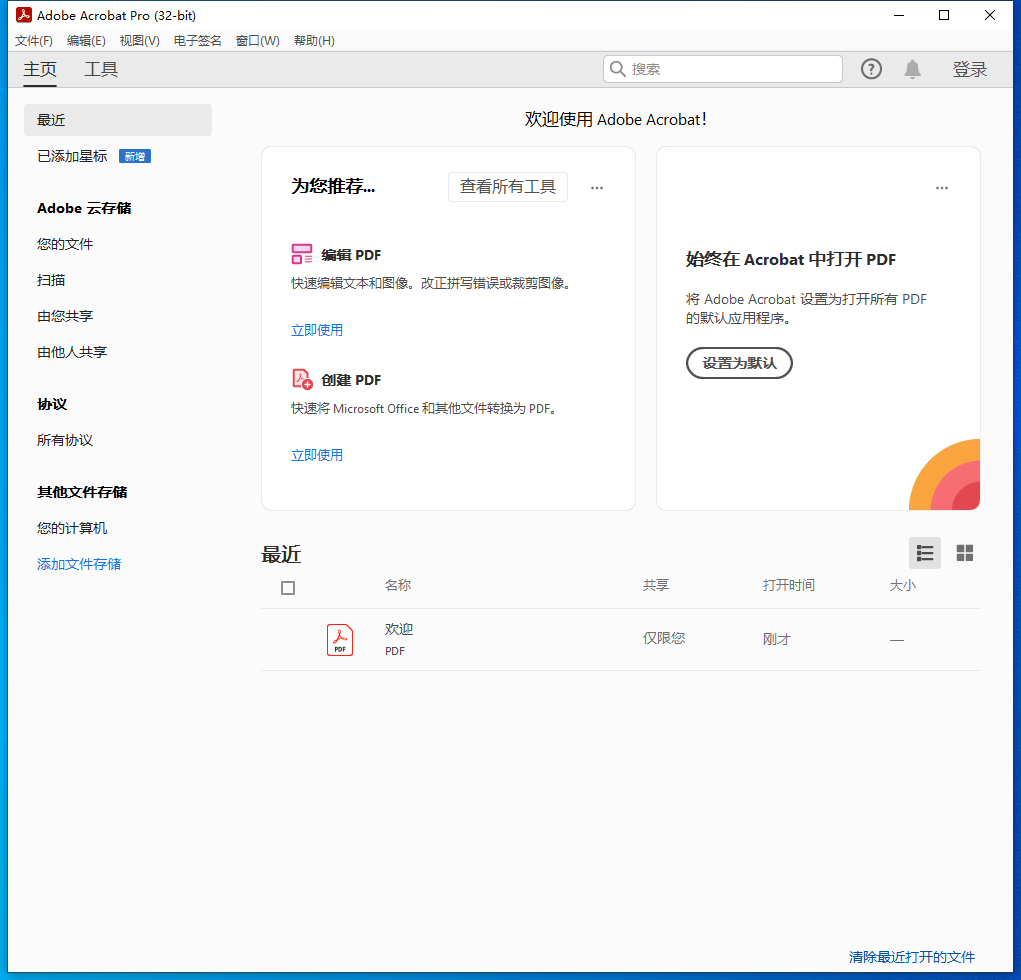This screenshot has width=1021, height=980.
Task: Switch to list view icon
Action: [x=925, y=553]
